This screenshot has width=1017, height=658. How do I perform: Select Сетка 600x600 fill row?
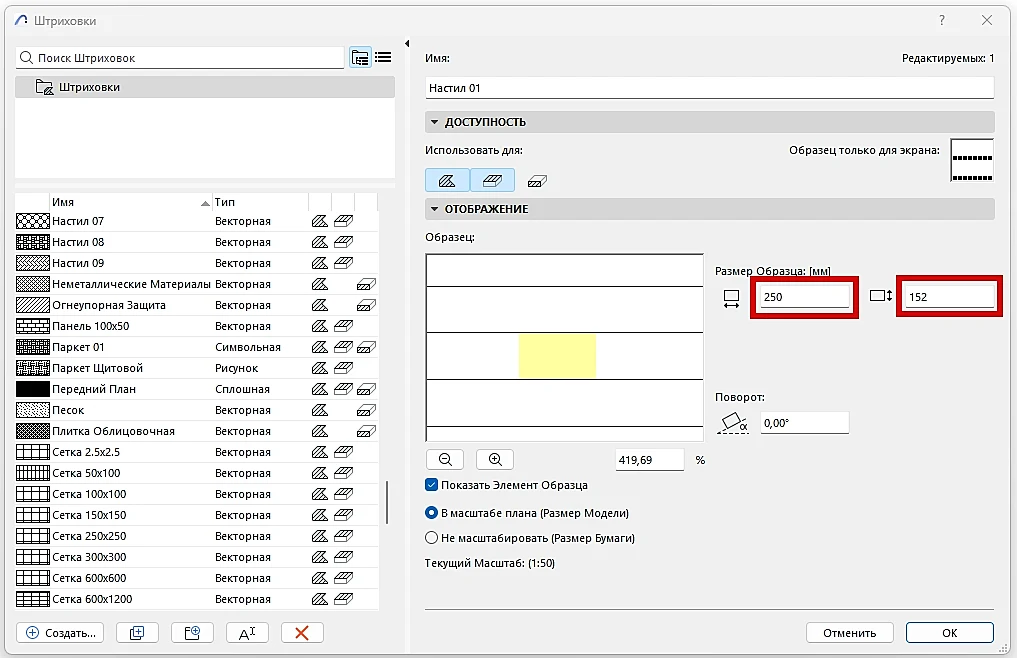tap(196, 578)
